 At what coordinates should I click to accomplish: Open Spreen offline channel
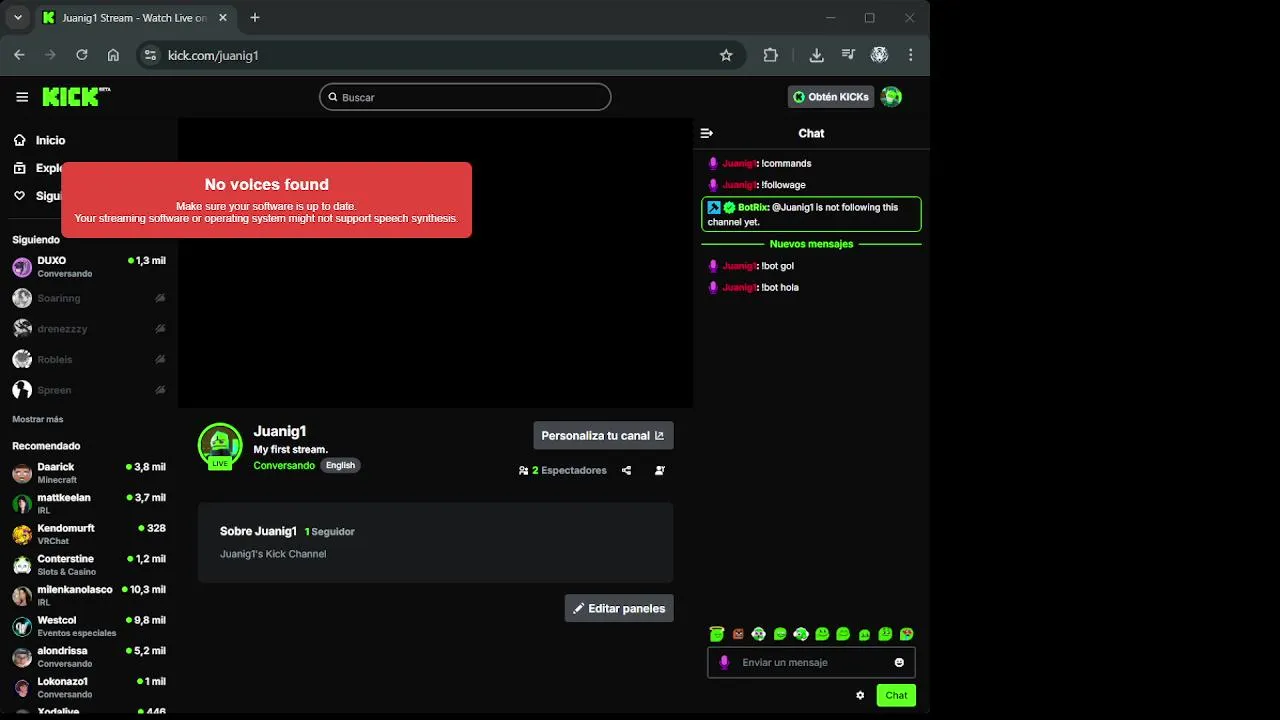pos(89,390)
